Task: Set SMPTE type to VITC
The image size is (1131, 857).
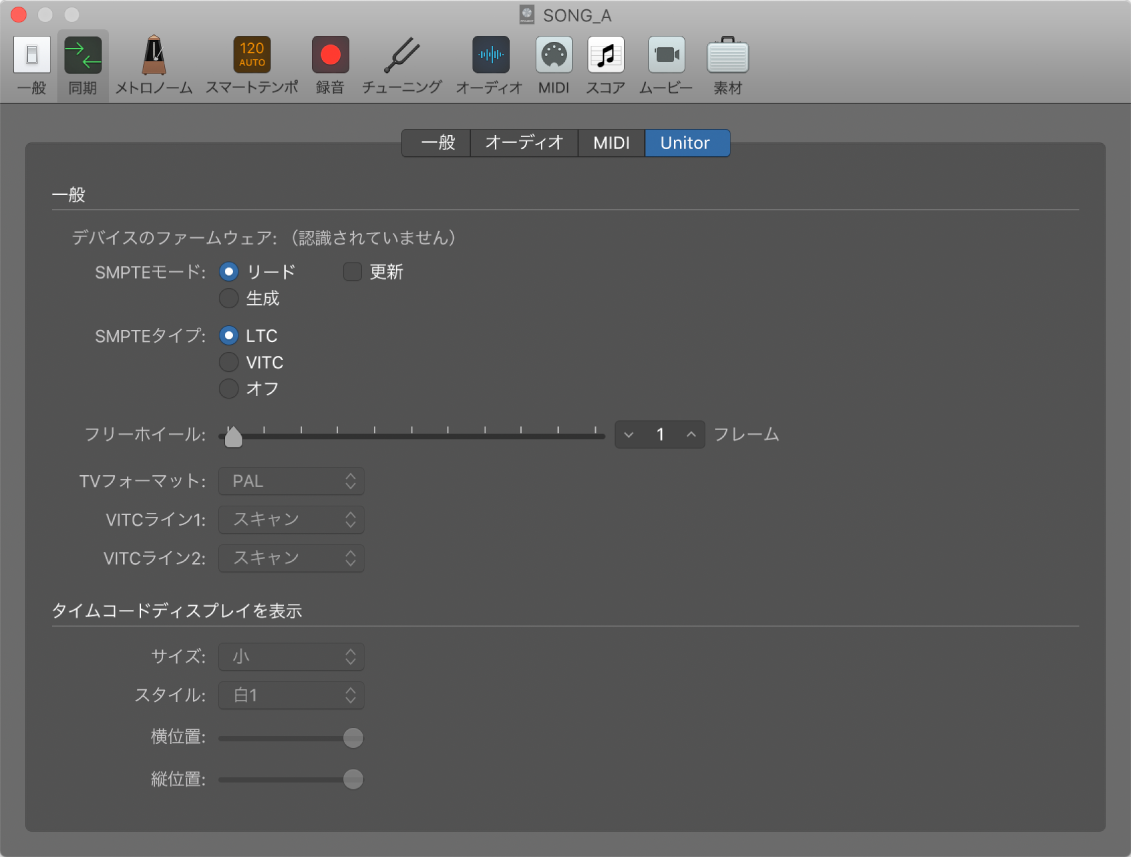Action: pyautogui.click(x=229, y=362)
